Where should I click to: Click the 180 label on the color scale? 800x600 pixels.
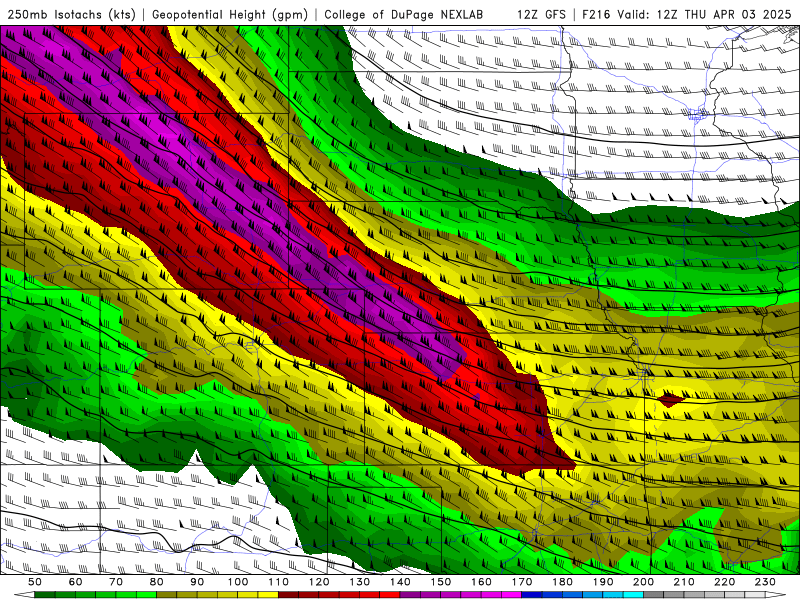coord(562,582)
